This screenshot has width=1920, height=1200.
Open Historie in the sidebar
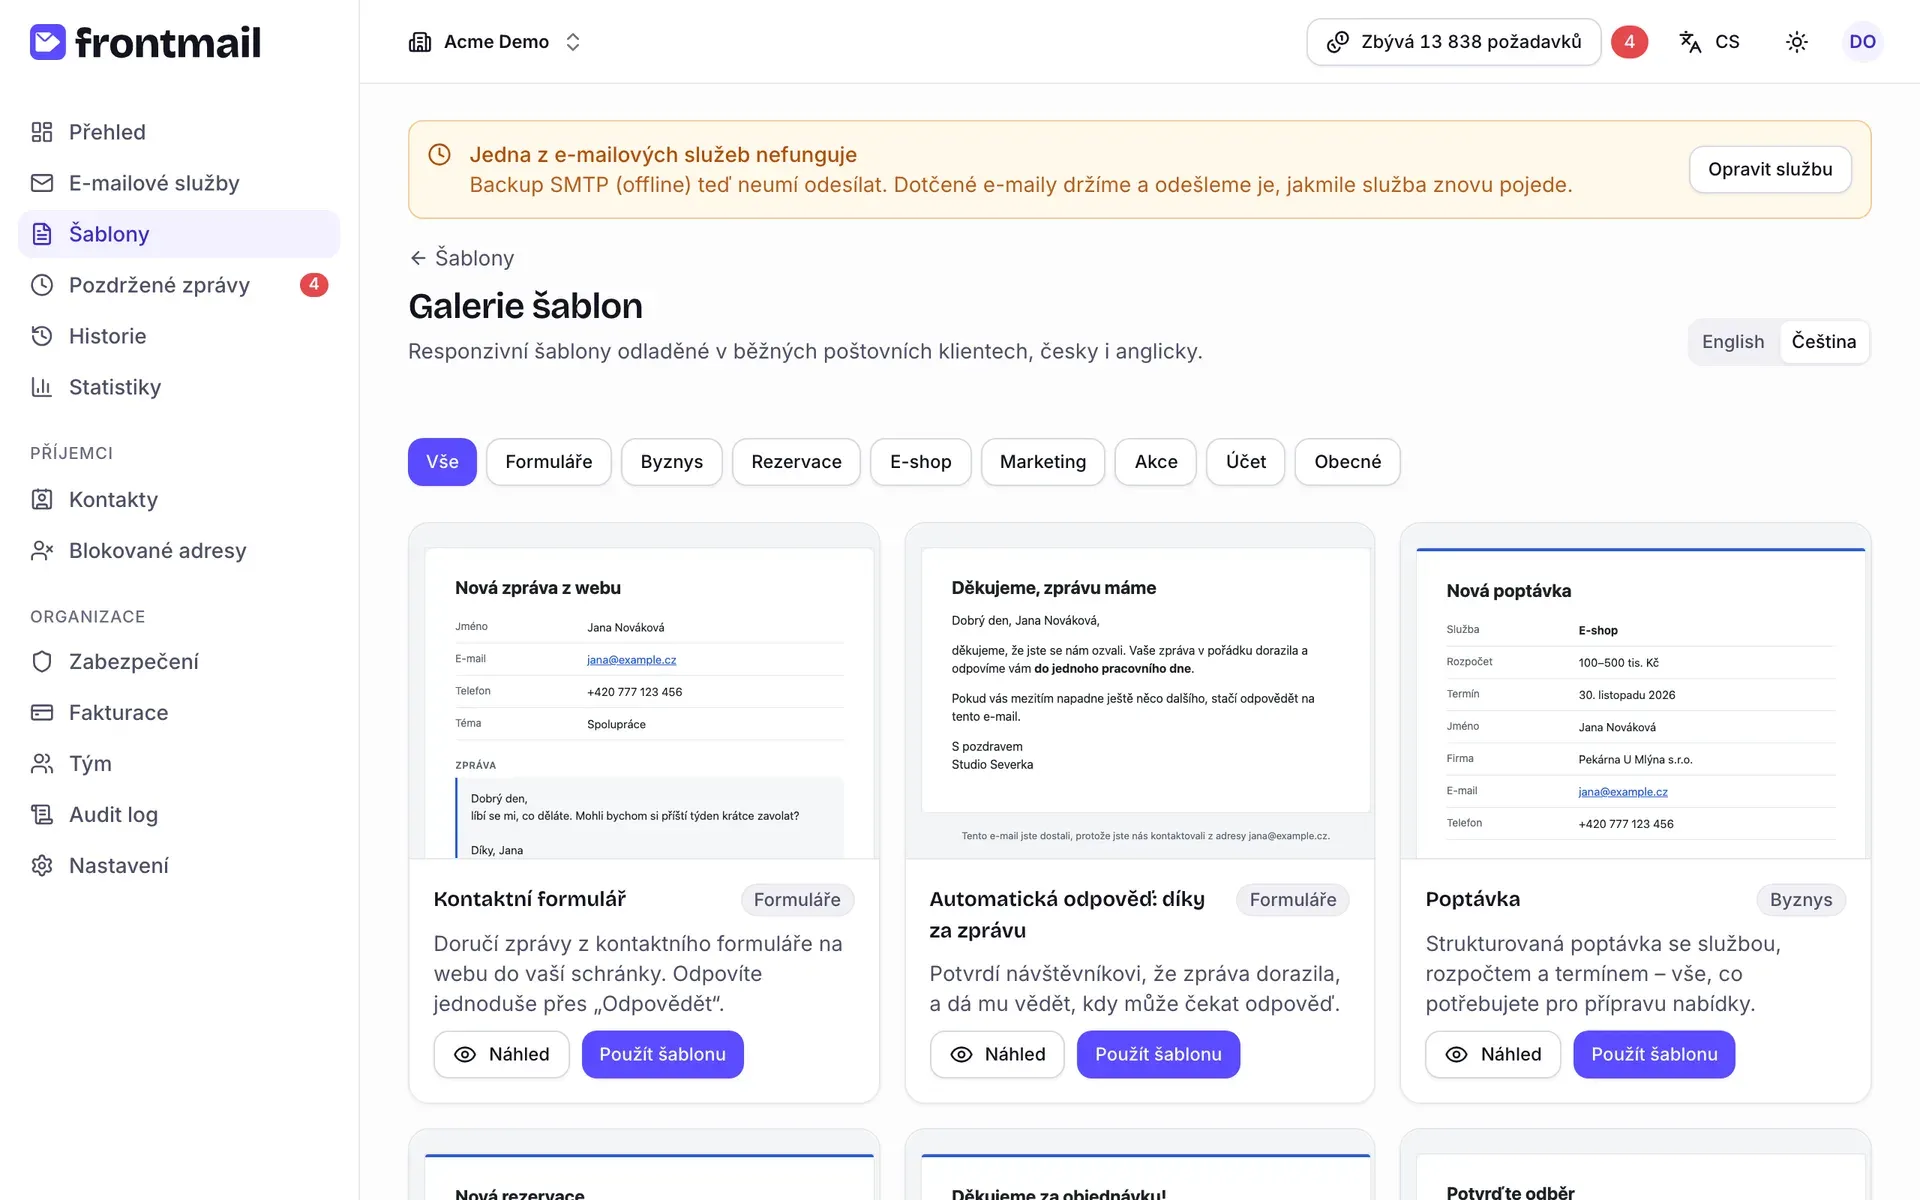(179, 336)
